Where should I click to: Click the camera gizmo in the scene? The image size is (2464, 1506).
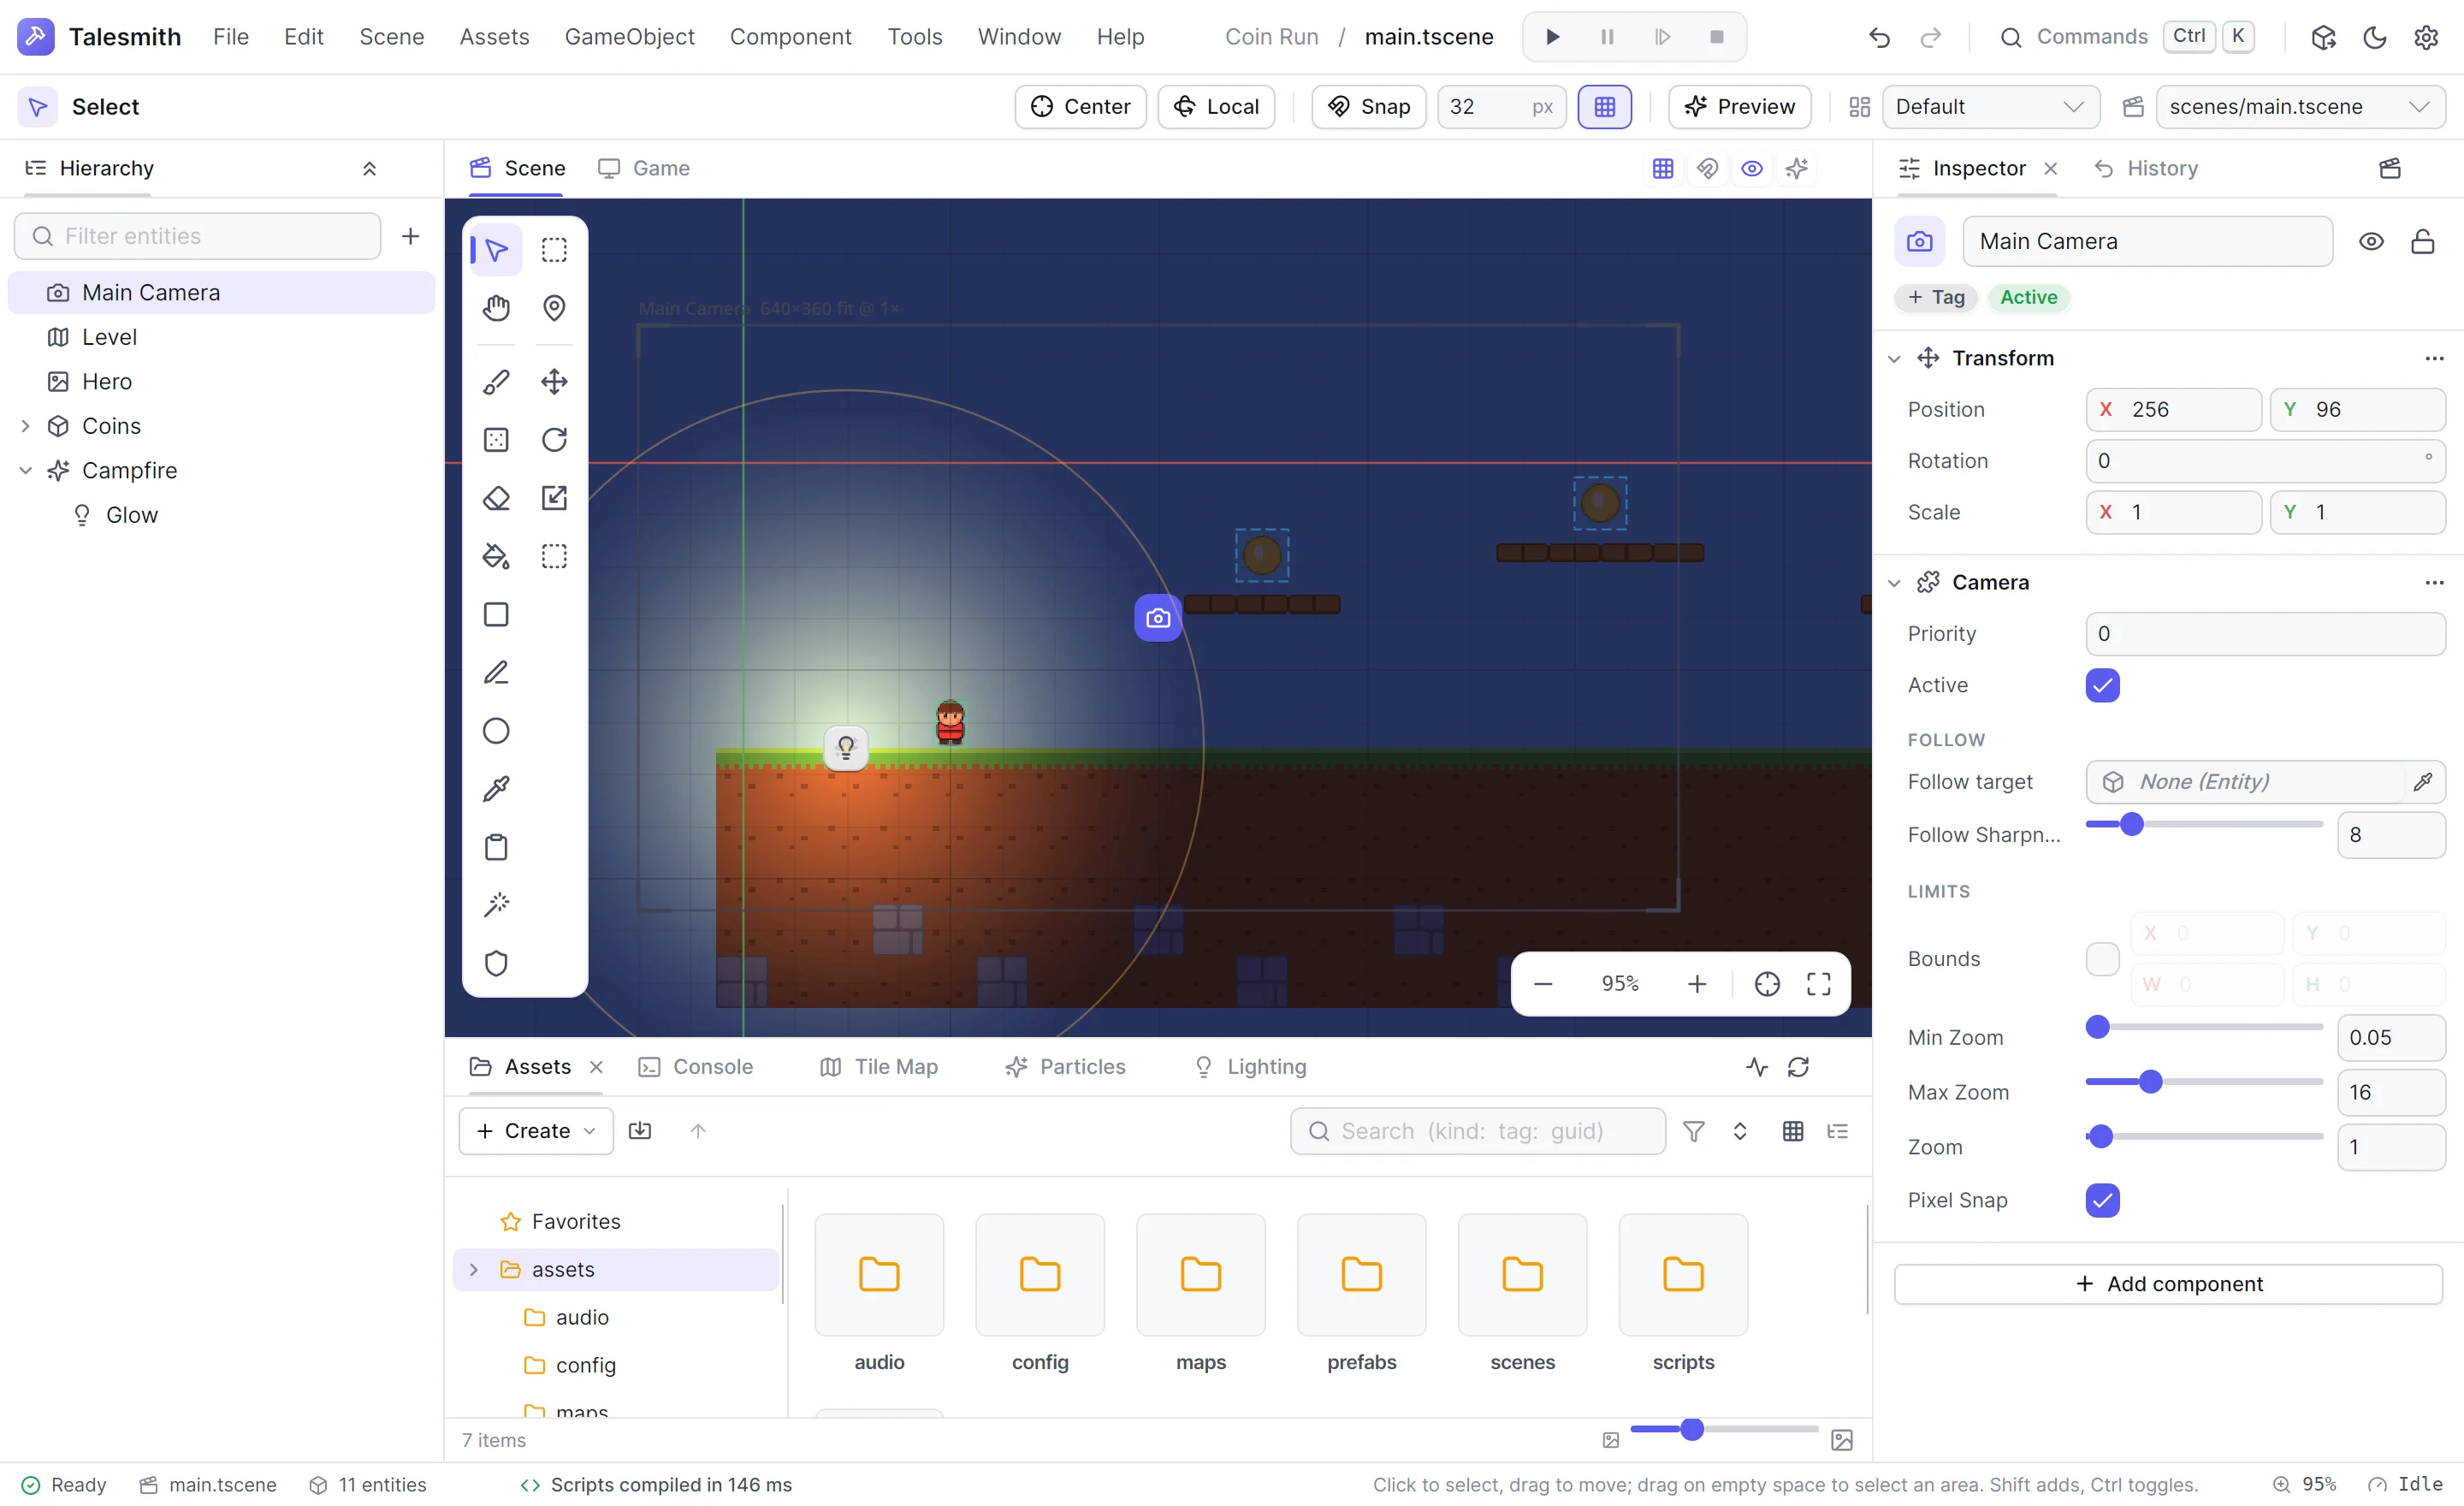pyautogui.click(x=1158, y=618)
